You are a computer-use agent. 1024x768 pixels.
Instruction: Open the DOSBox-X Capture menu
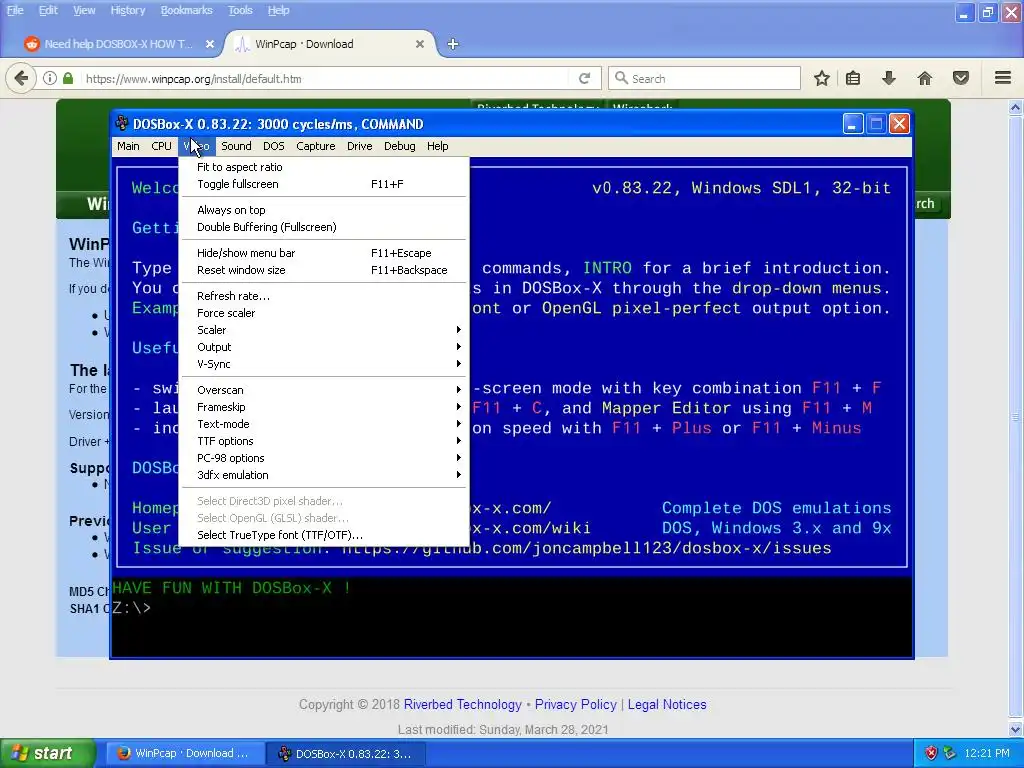coord(315,146)
